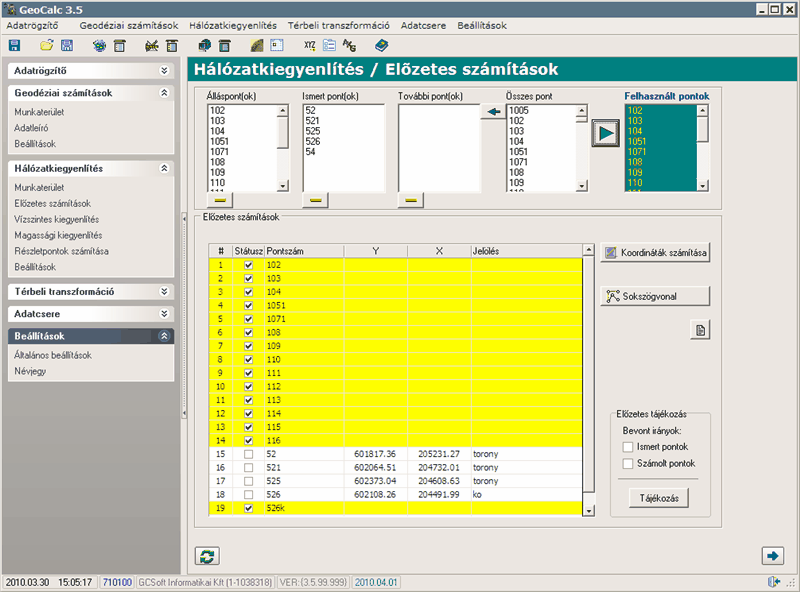Click the ABG letters toolbar icon

[349, 46]
